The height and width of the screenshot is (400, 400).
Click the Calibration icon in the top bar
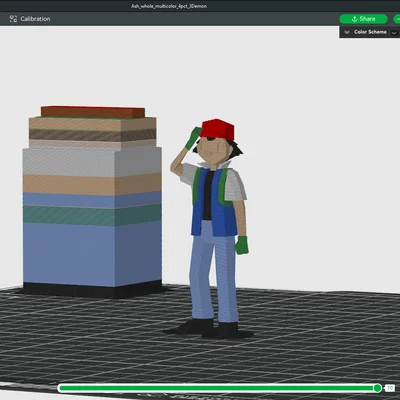(13, 19)
